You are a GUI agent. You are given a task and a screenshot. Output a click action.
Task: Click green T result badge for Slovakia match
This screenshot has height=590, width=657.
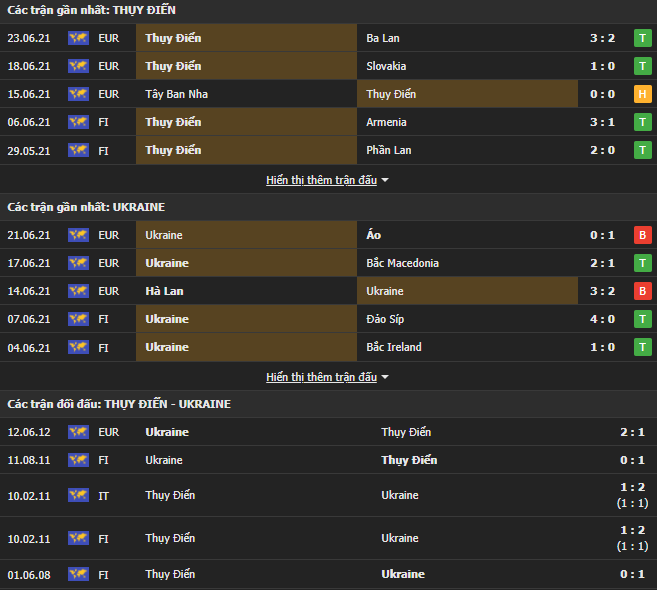point(642,66)
